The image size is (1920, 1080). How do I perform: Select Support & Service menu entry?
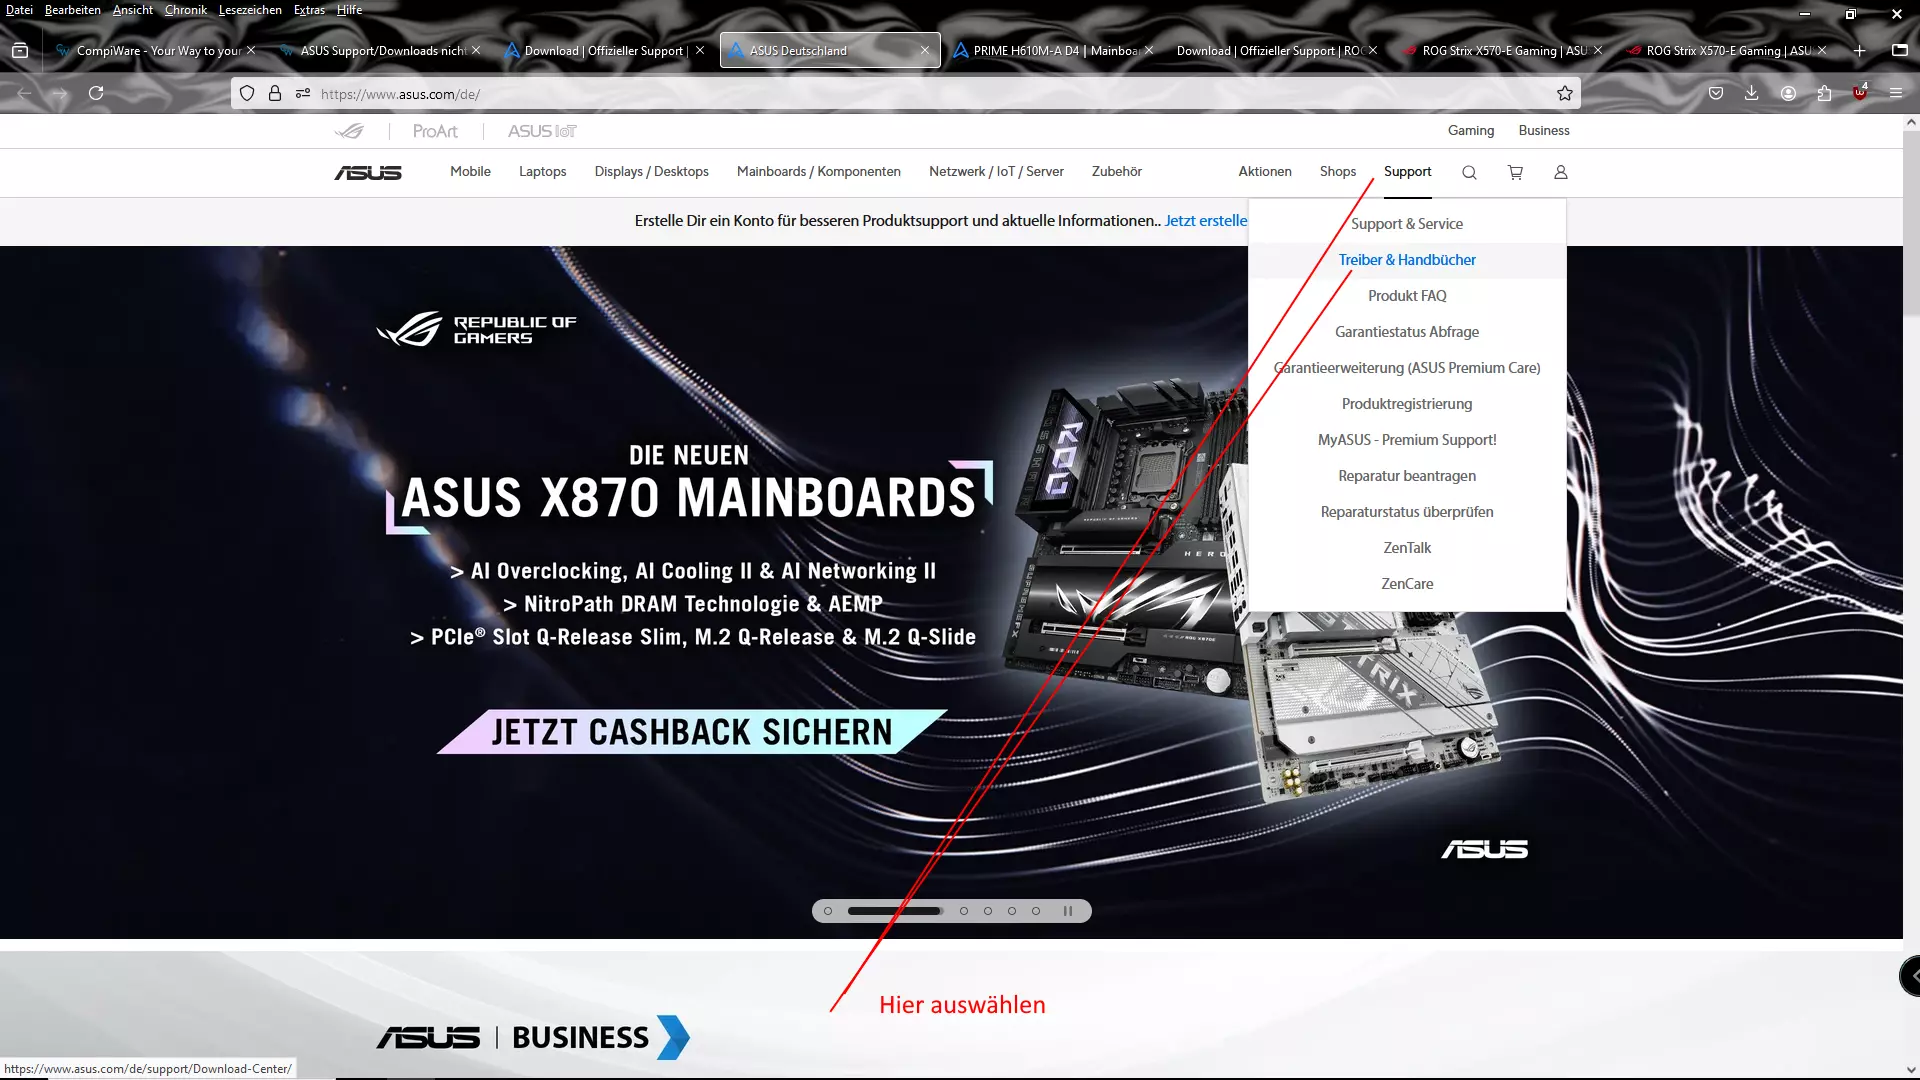1407,224
